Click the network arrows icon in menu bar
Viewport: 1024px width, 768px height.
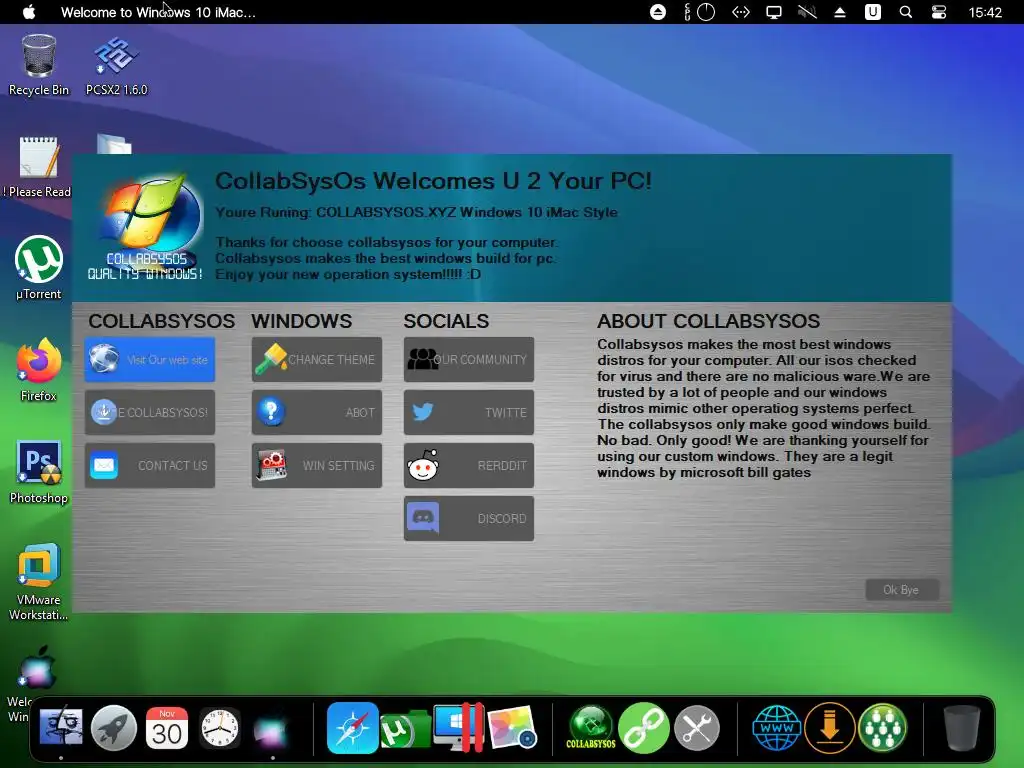tap(741, 12)
